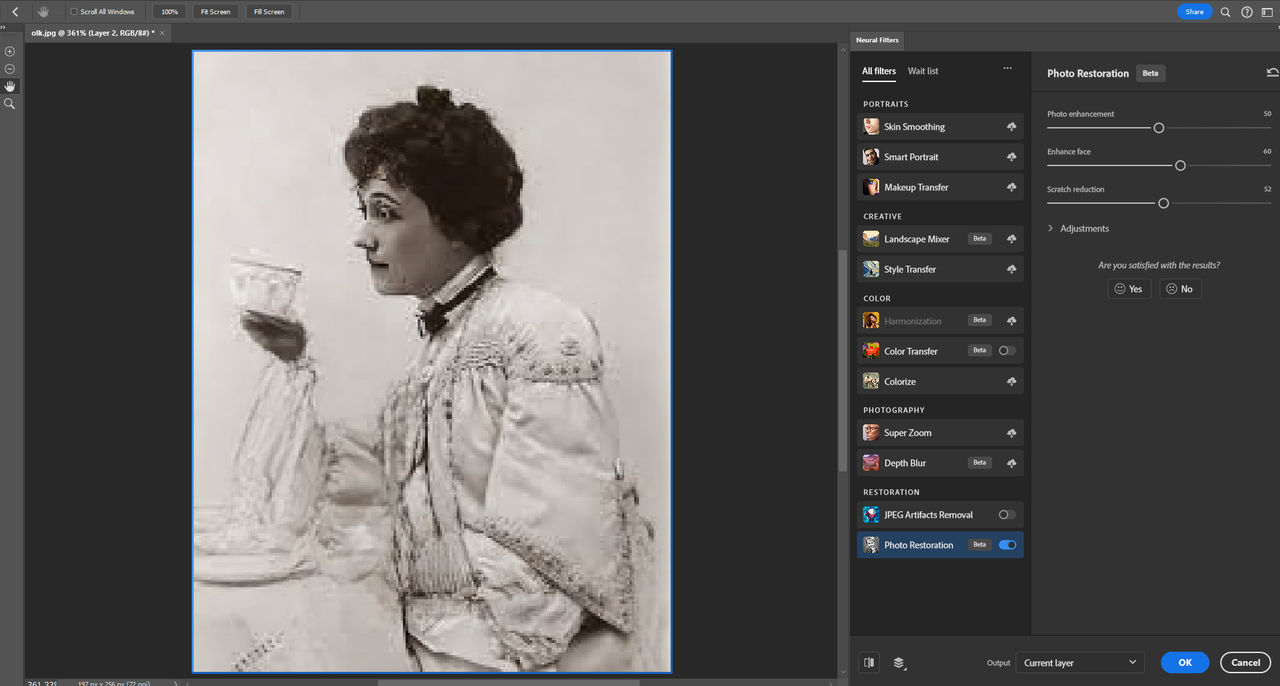Screen dimensions: 1280x686
Task: Close the olk.jpg document tab
Action: (164, 33)
